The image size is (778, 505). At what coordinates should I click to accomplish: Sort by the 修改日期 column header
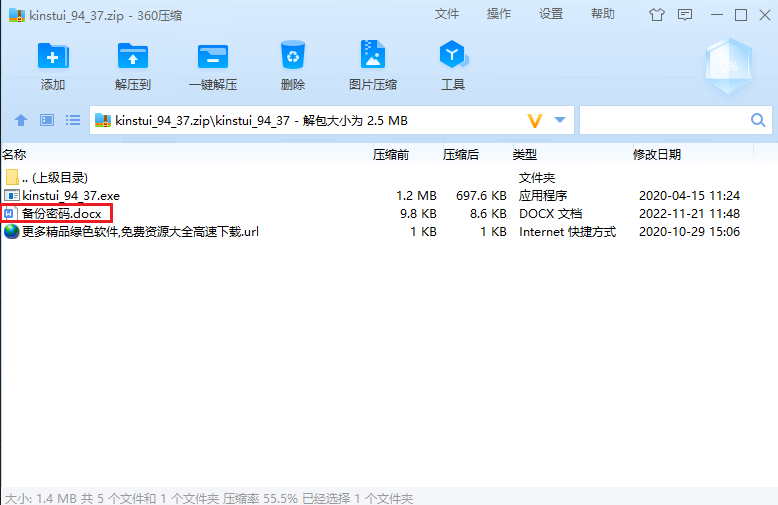pyautogui.click(x=656, y=154)
